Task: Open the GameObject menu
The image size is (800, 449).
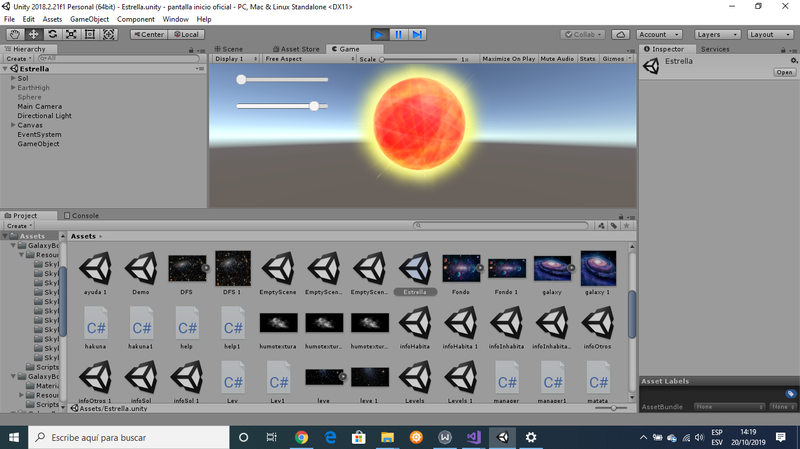Action: 89,19
